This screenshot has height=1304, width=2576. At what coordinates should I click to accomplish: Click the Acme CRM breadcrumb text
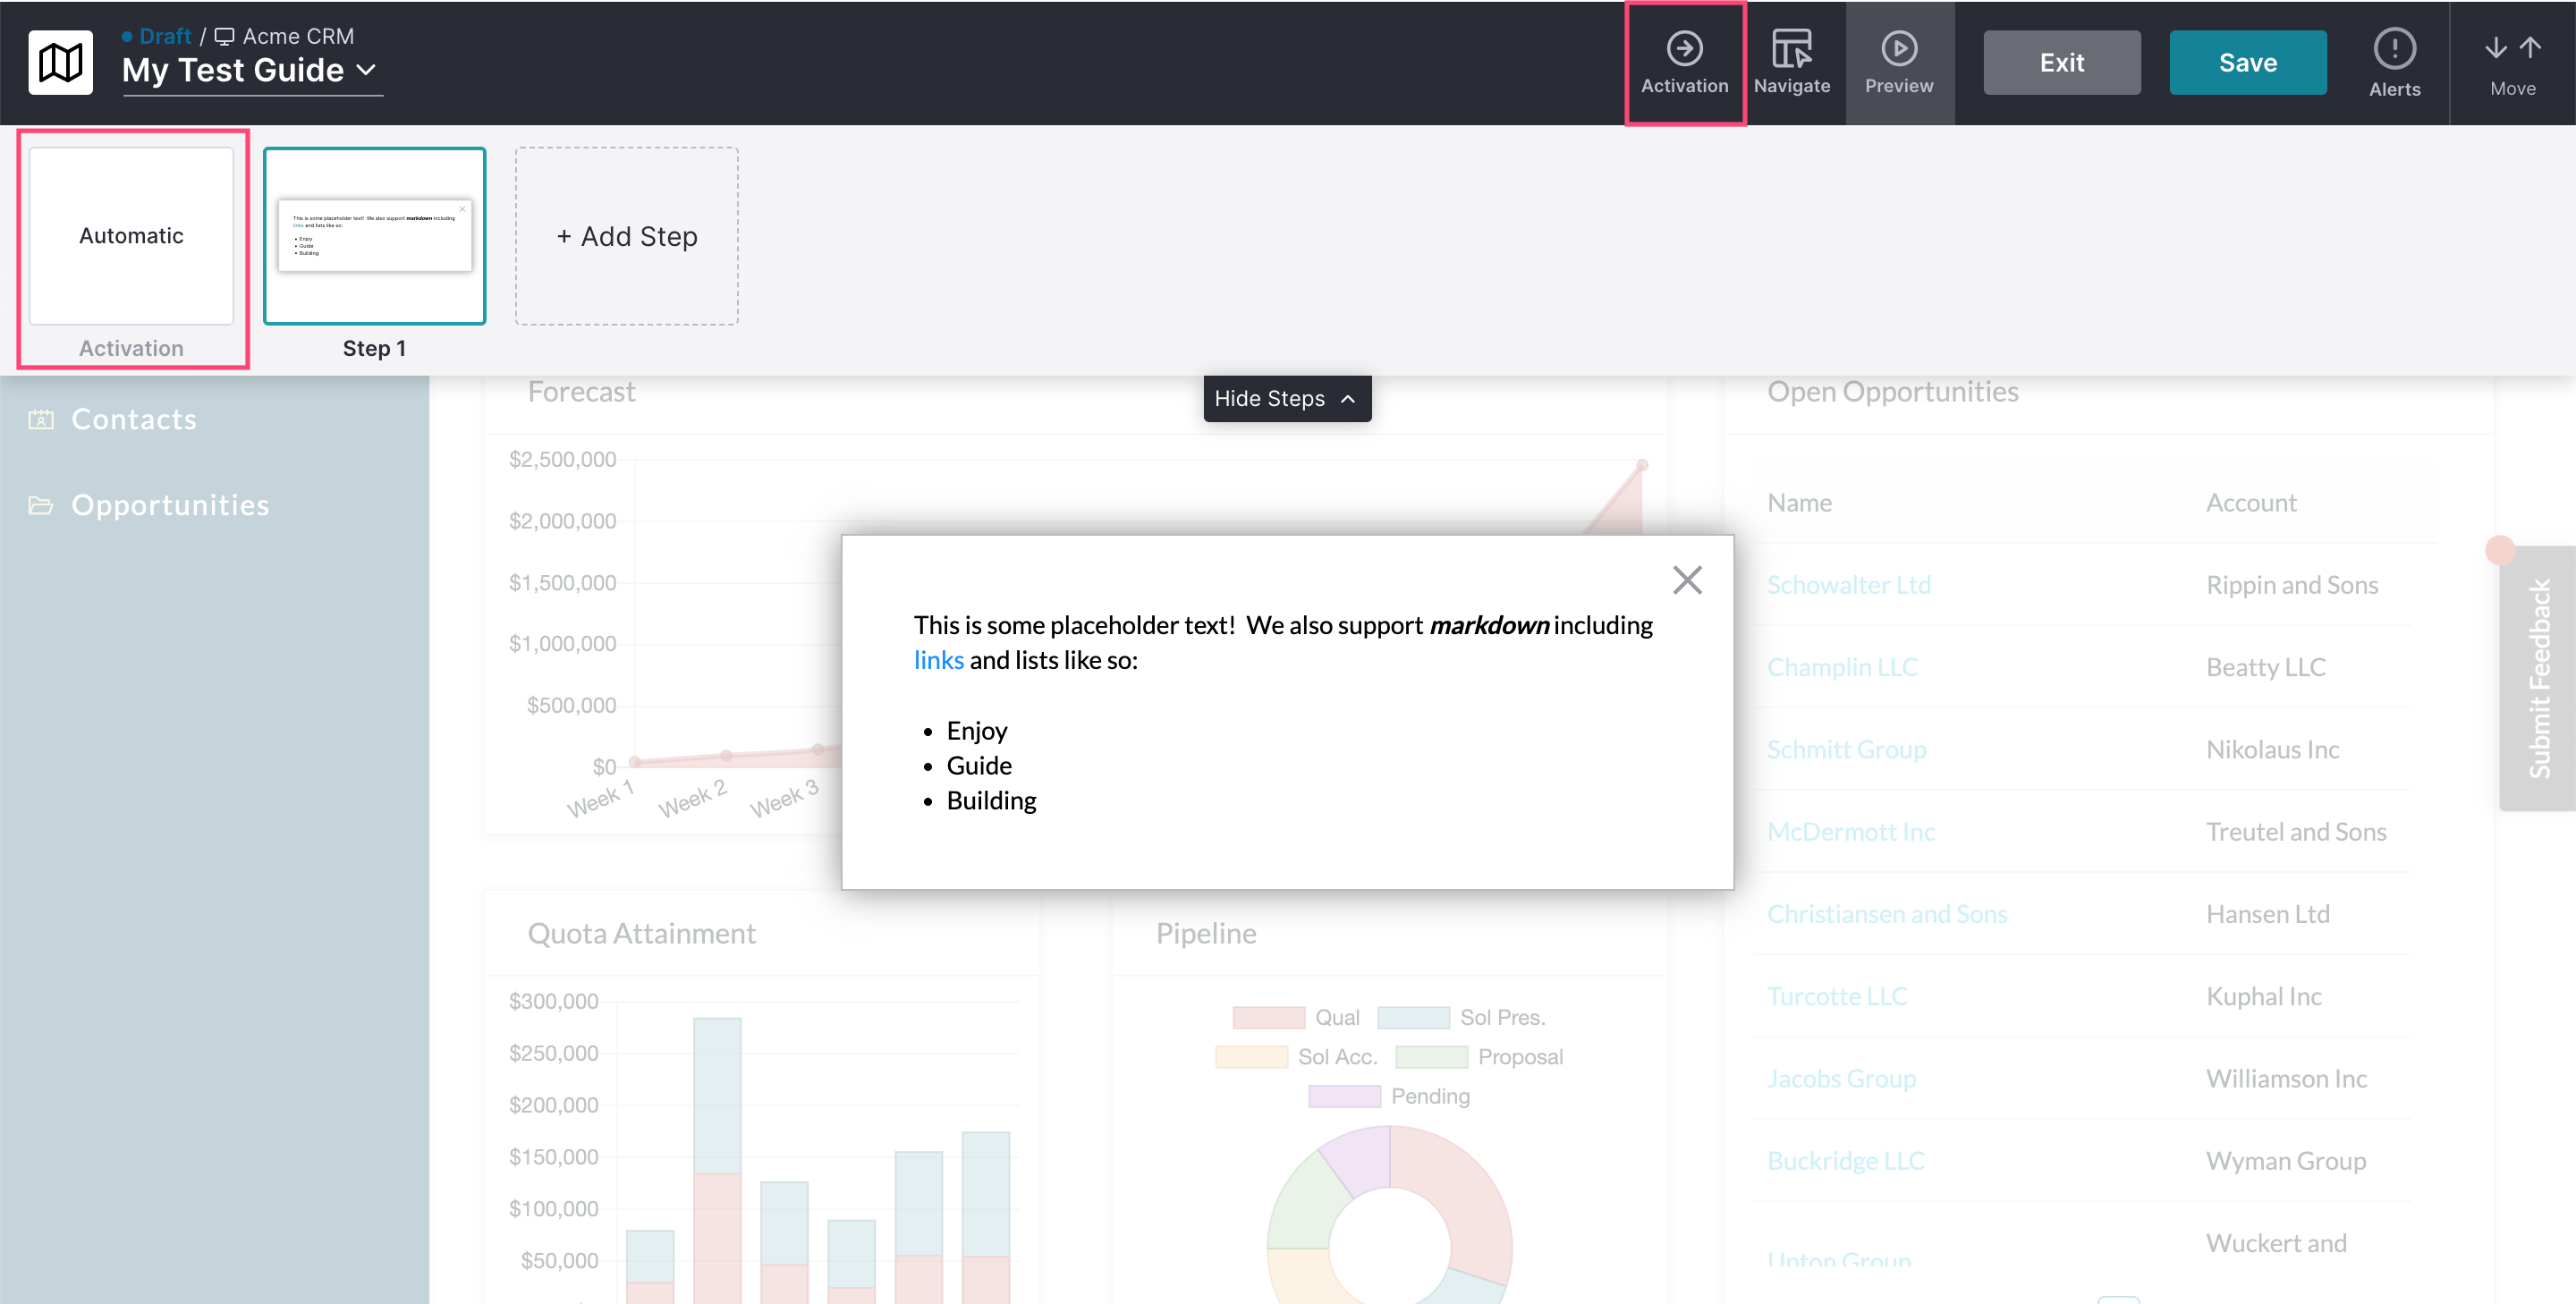(298, 36)
